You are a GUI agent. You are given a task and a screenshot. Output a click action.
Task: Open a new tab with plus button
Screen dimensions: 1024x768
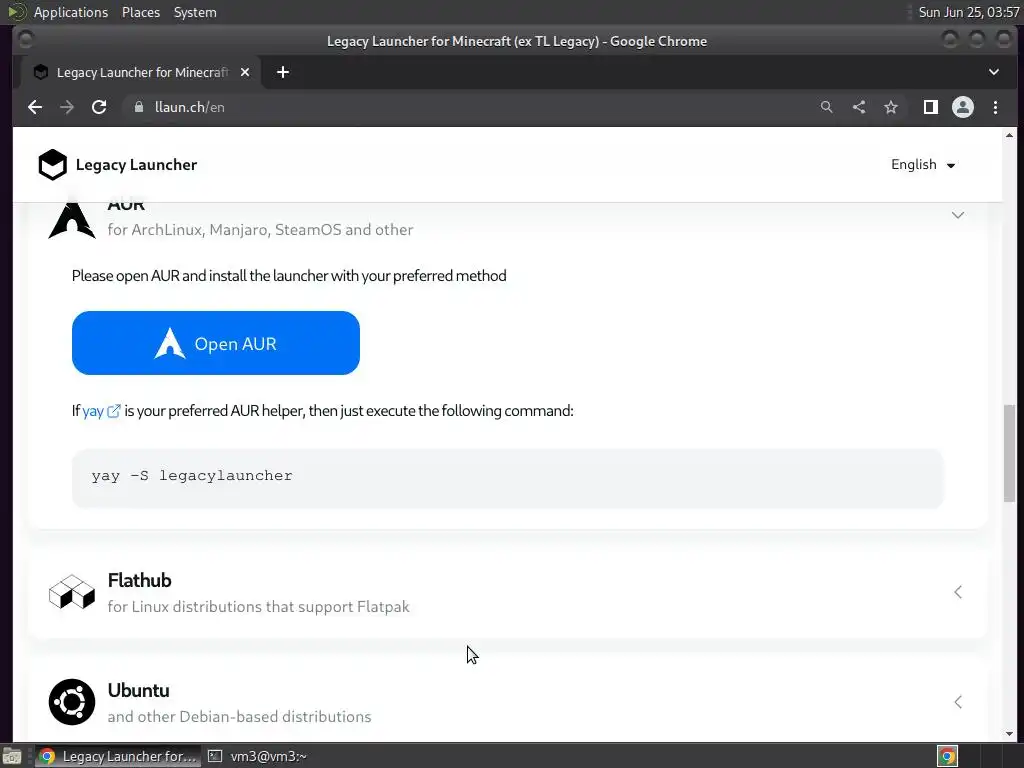(x=283, y=72)
